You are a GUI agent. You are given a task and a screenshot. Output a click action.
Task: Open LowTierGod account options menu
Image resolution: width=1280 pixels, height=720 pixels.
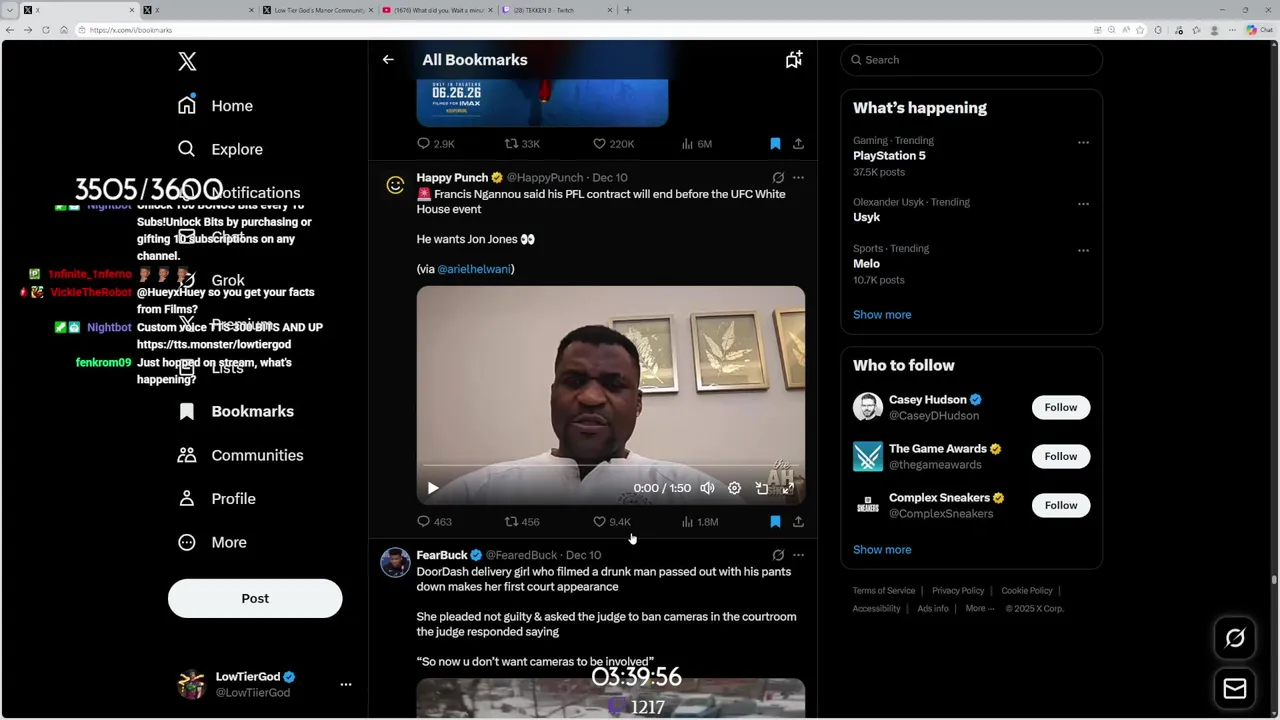(x=346, y=684)
